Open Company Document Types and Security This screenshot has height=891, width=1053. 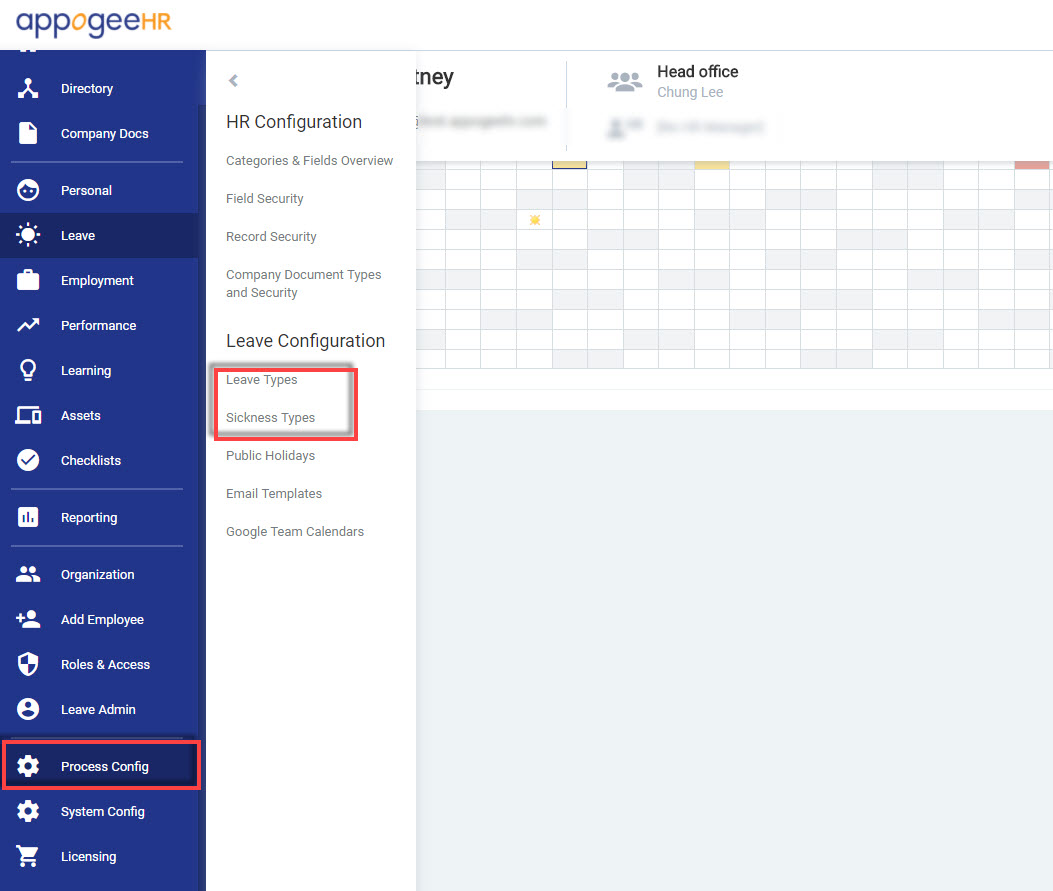[x=304, y=283]
